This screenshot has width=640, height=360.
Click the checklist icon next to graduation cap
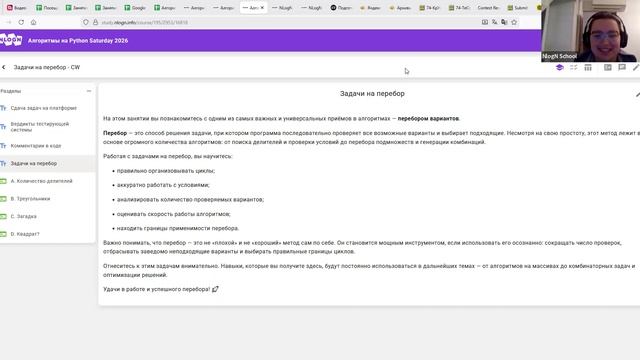click(x=573, y=67)
